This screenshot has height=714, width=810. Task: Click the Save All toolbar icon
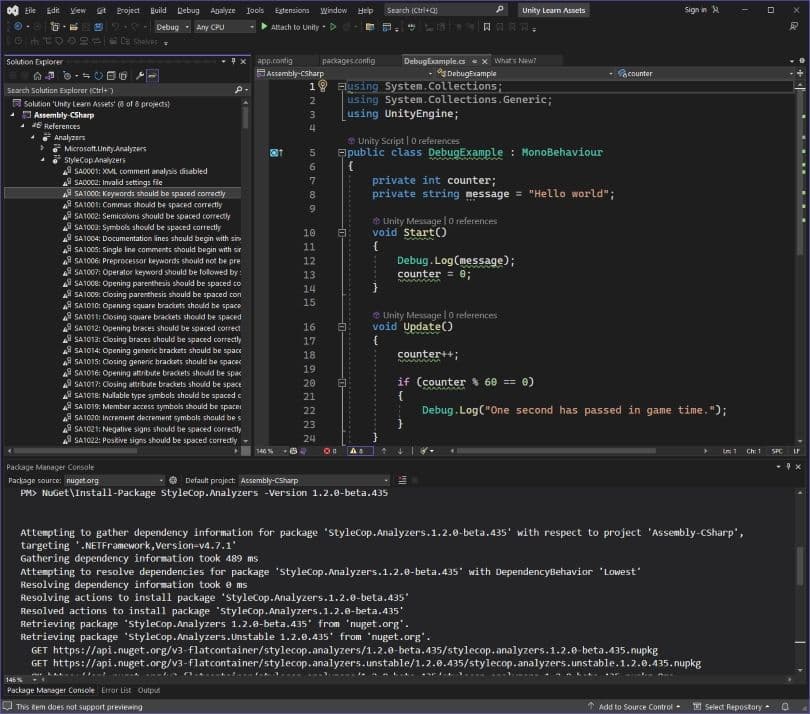coord(99,27)
